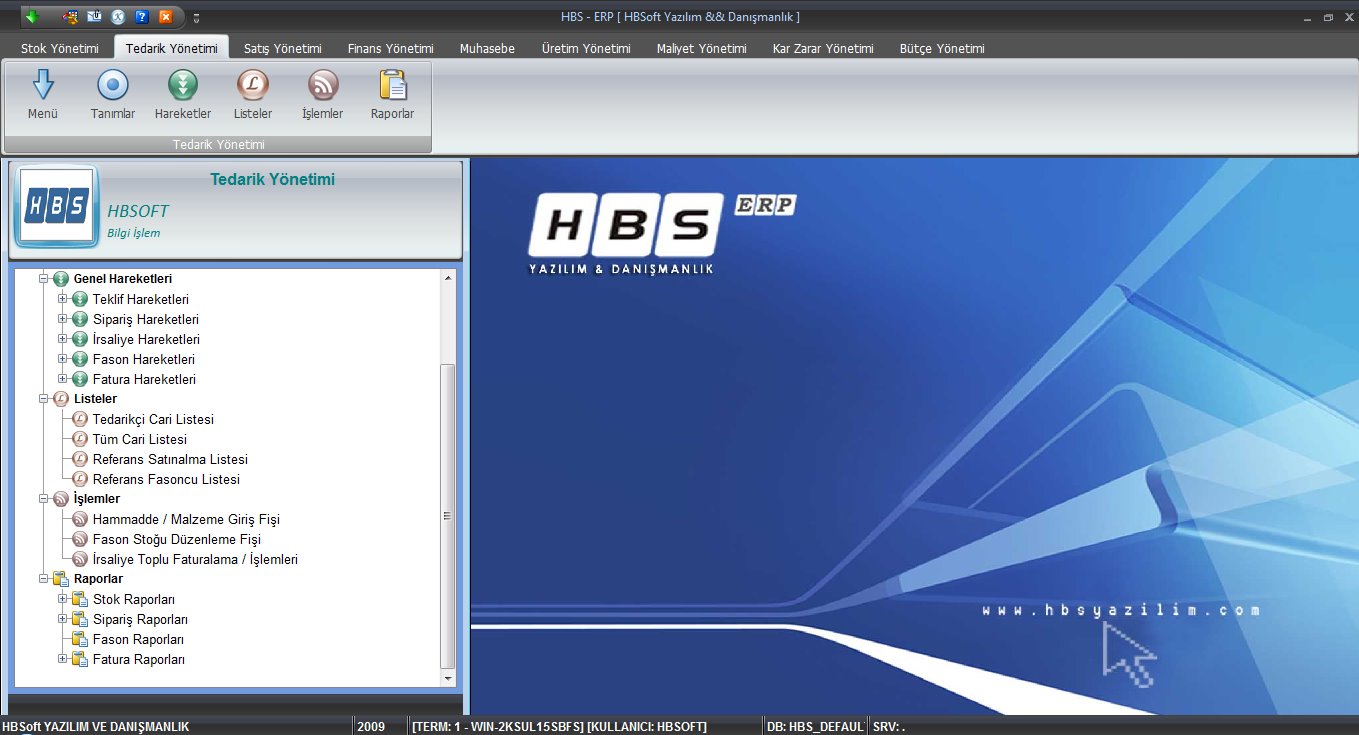
Task: Open the Satış Yönetimi tab
Action: [x=283, y=48]
